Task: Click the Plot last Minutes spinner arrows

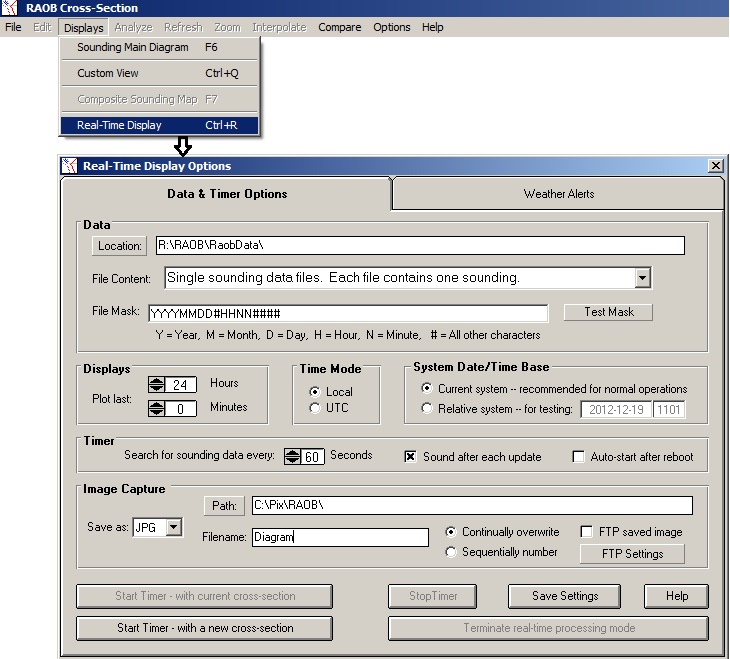Action: tap(156, 408)
